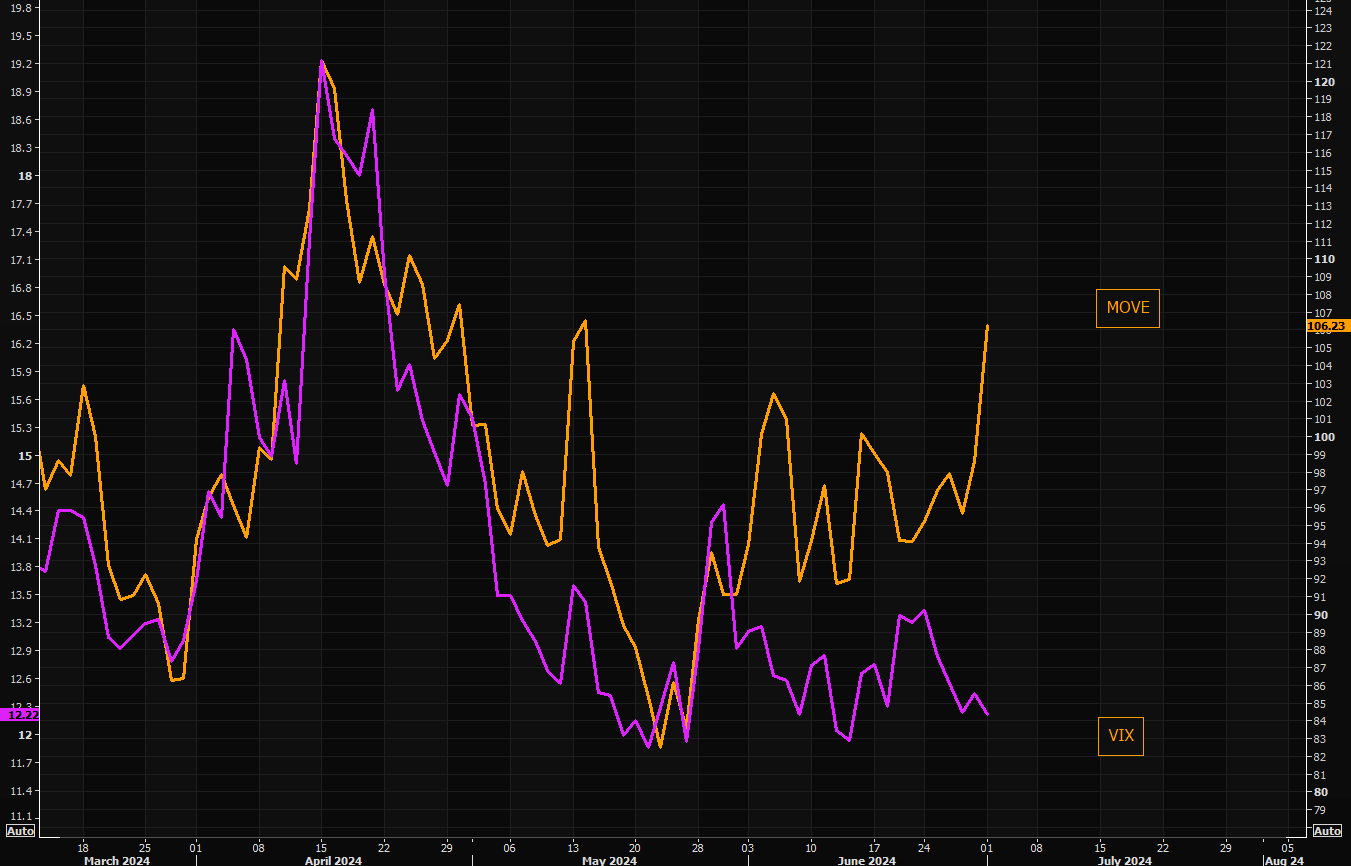
Task: Click the 84 value on the right axis
Action: pos(1320,721)
